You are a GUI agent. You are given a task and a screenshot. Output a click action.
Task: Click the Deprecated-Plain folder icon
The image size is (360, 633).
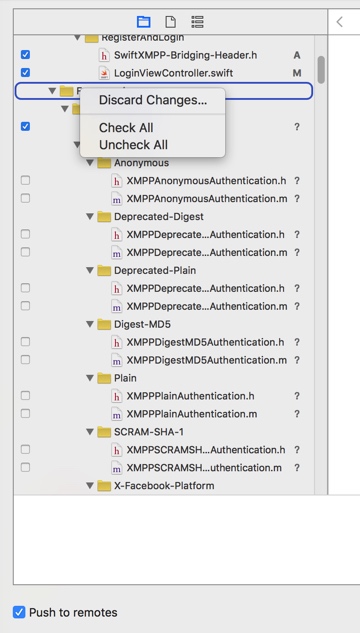point(104,270)
